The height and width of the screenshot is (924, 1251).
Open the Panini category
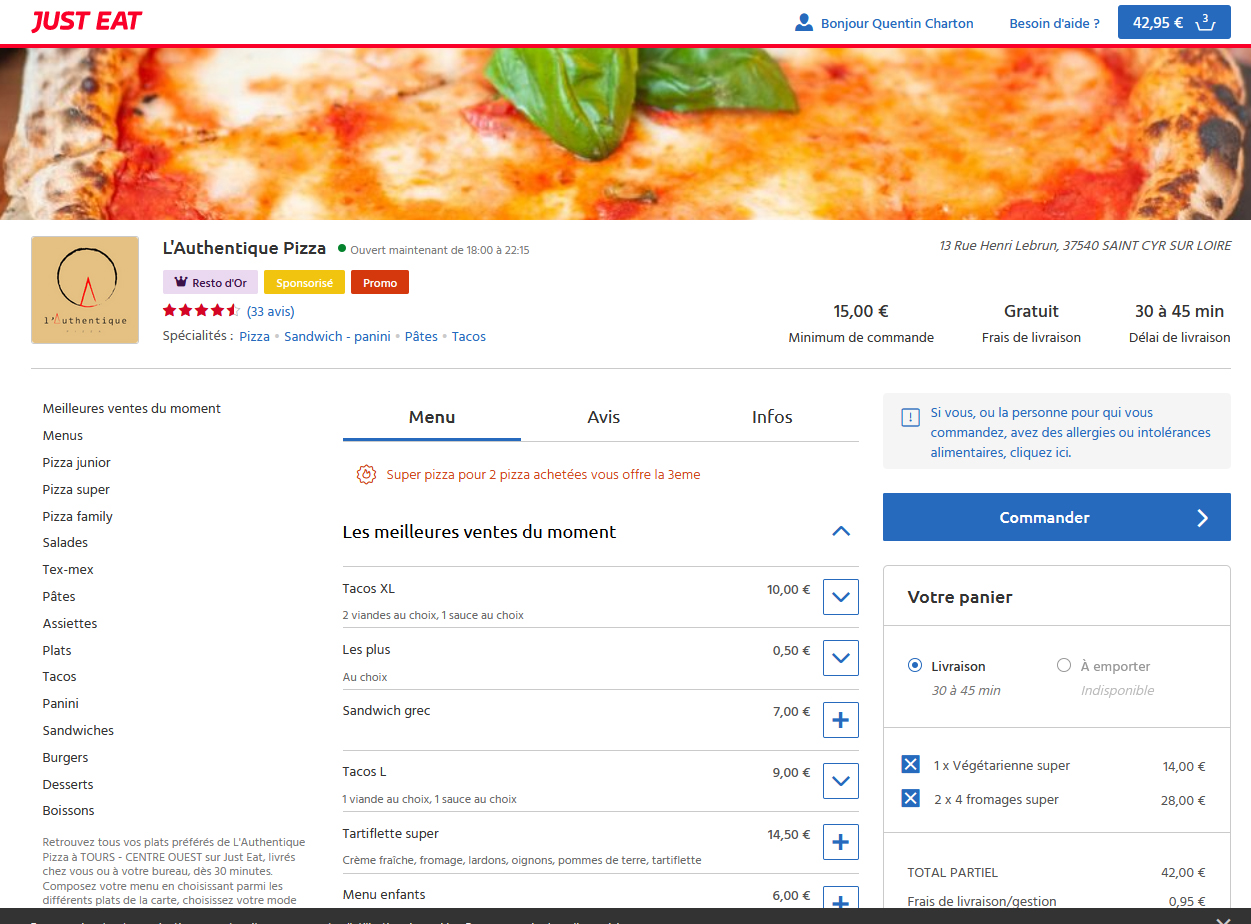tap(61, 704)
